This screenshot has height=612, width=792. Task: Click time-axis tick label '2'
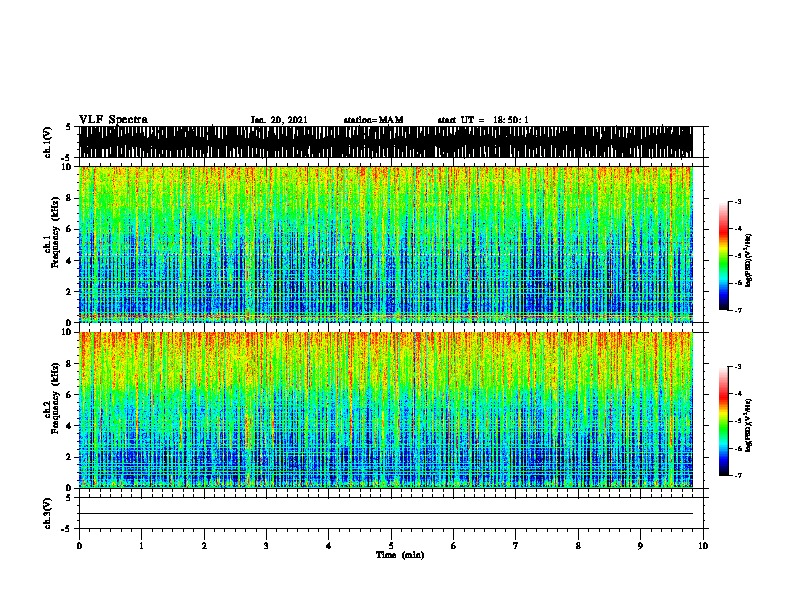click(x=204, y=546)
